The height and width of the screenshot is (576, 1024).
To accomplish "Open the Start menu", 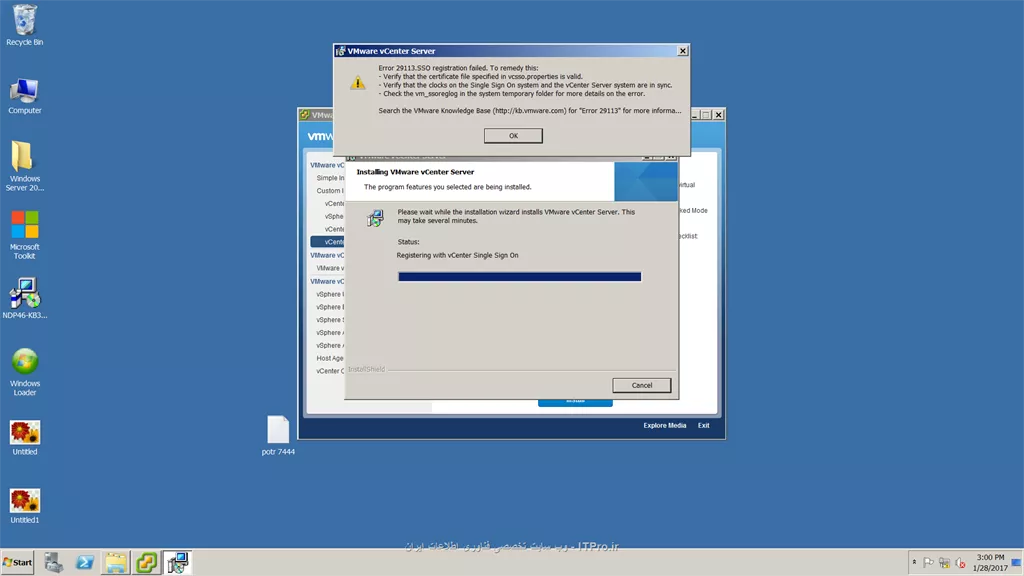I will click(18, 562).
